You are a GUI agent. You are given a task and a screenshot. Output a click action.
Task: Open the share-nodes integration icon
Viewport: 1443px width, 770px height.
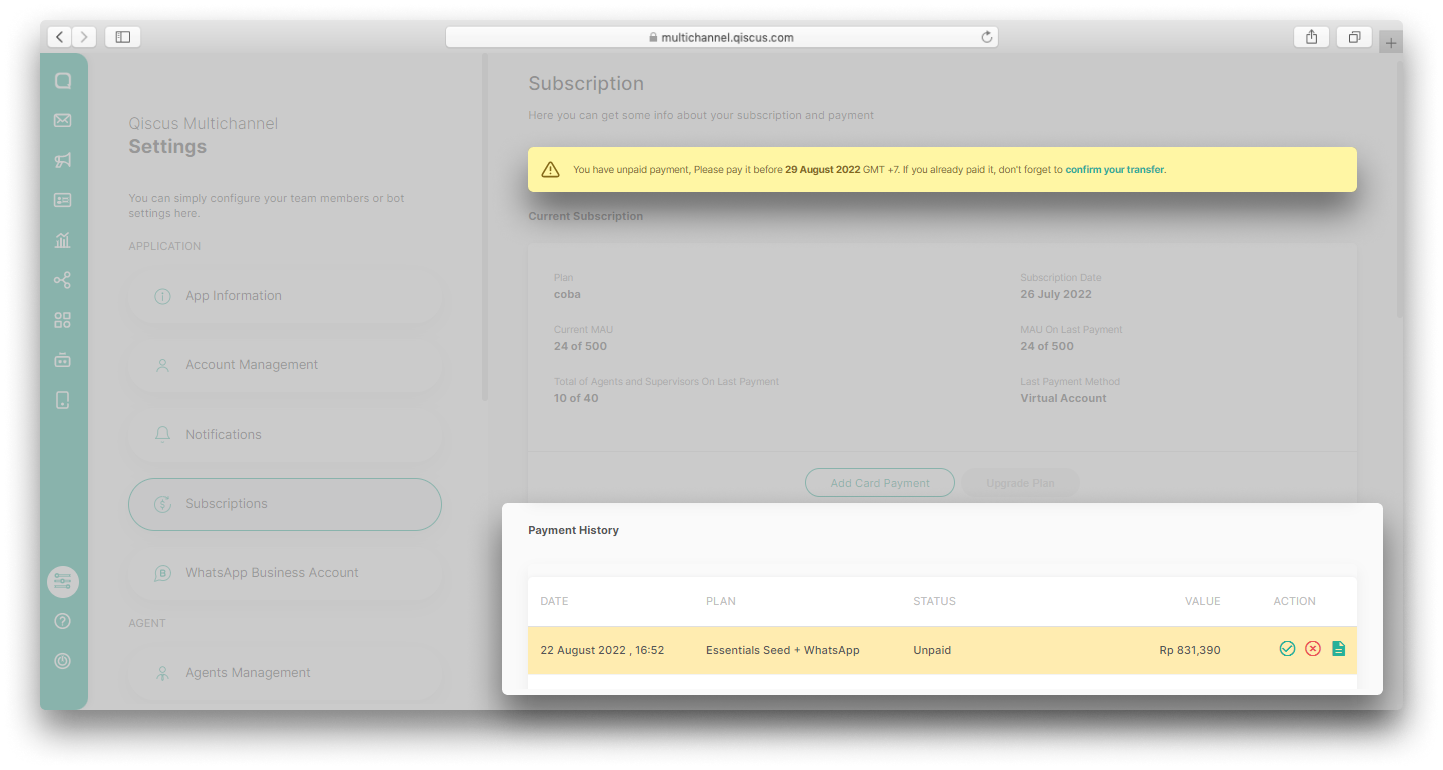click(x=62, y=280)
